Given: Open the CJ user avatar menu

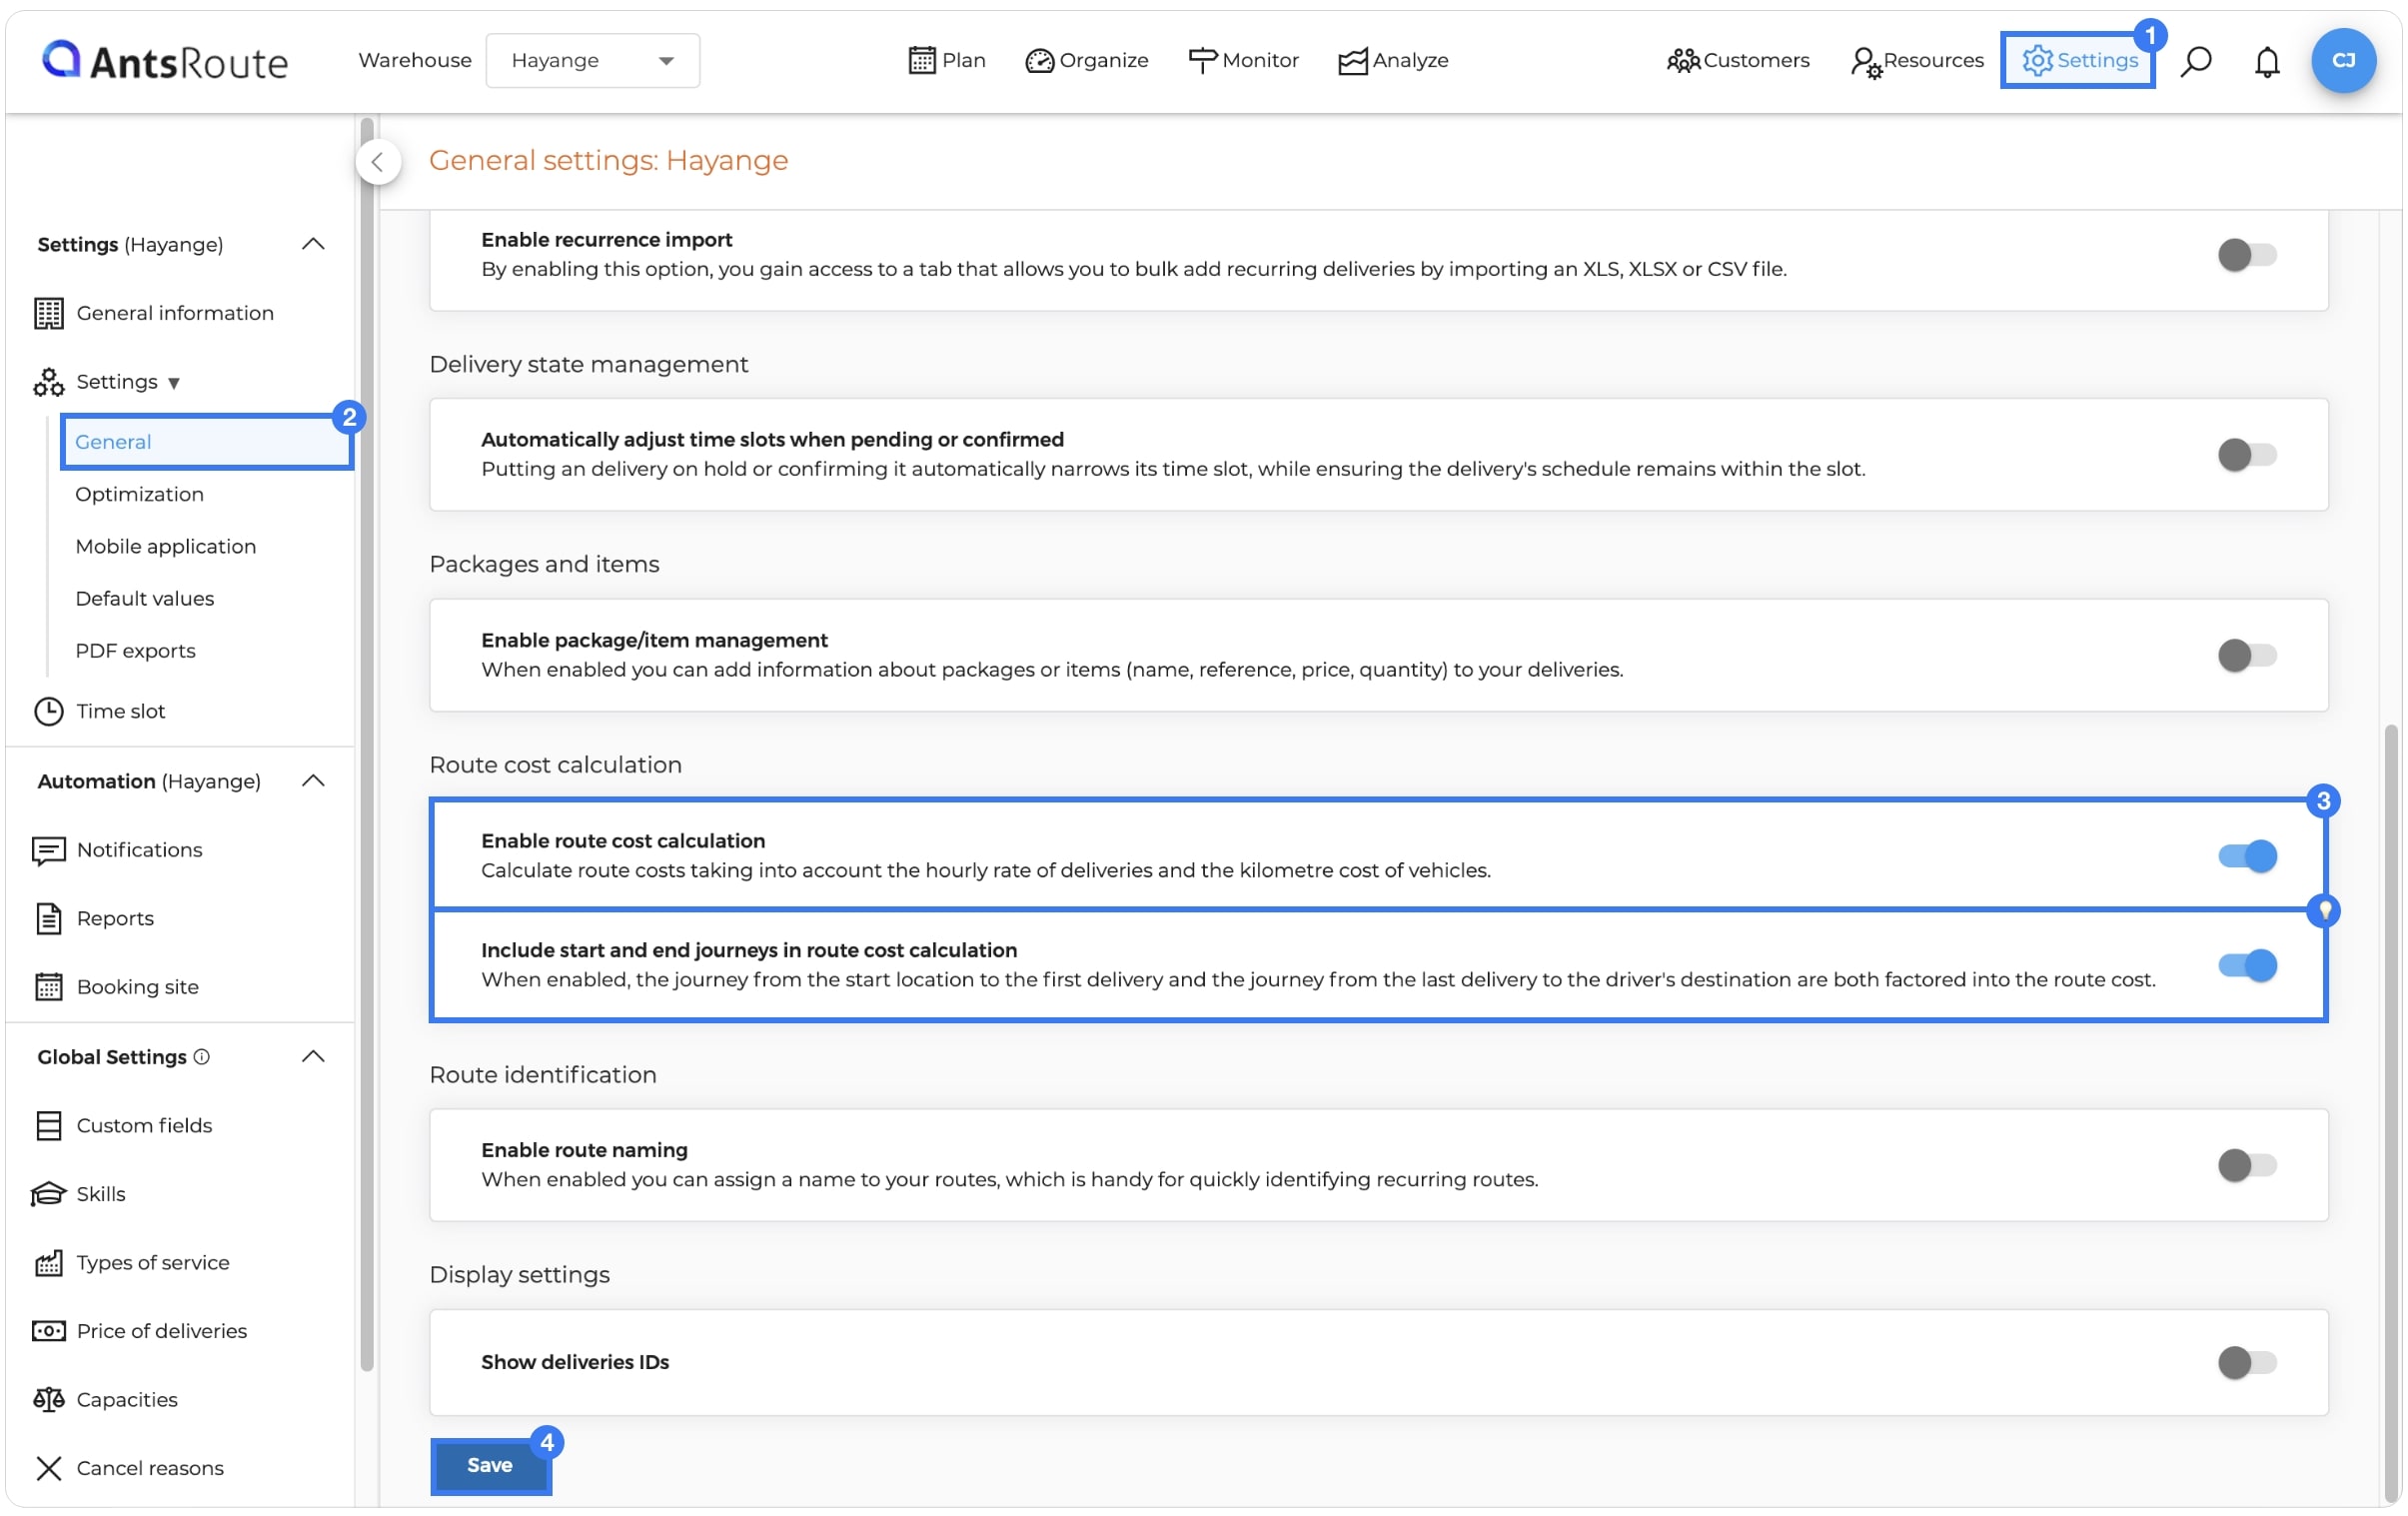Looking at the screenshot, I should (2343, 61).
